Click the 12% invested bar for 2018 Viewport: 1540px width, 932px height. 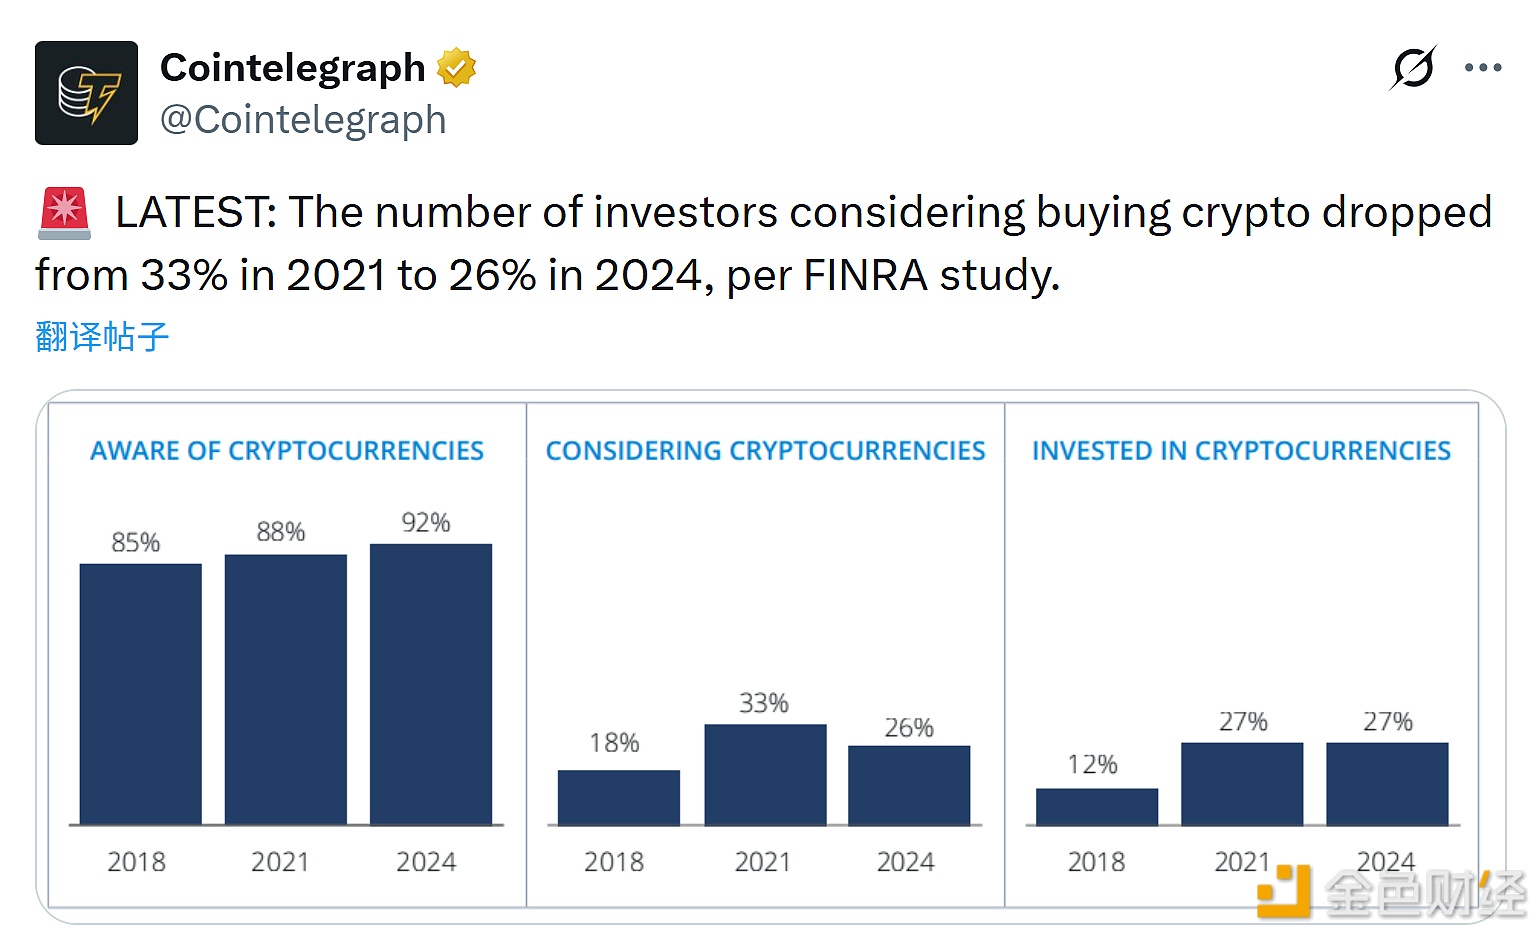[x=1097, y=806]
